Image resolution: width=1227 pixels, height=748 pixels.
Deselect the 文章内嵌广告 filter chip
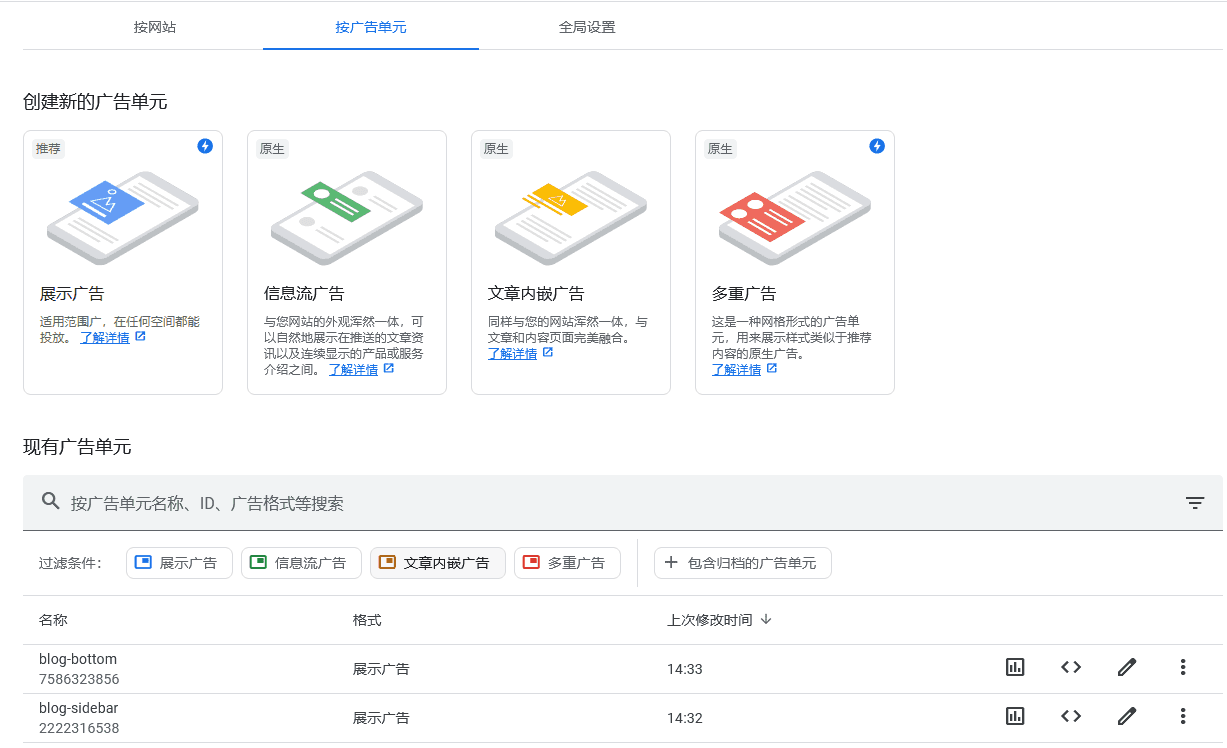(x=437, y=562)
